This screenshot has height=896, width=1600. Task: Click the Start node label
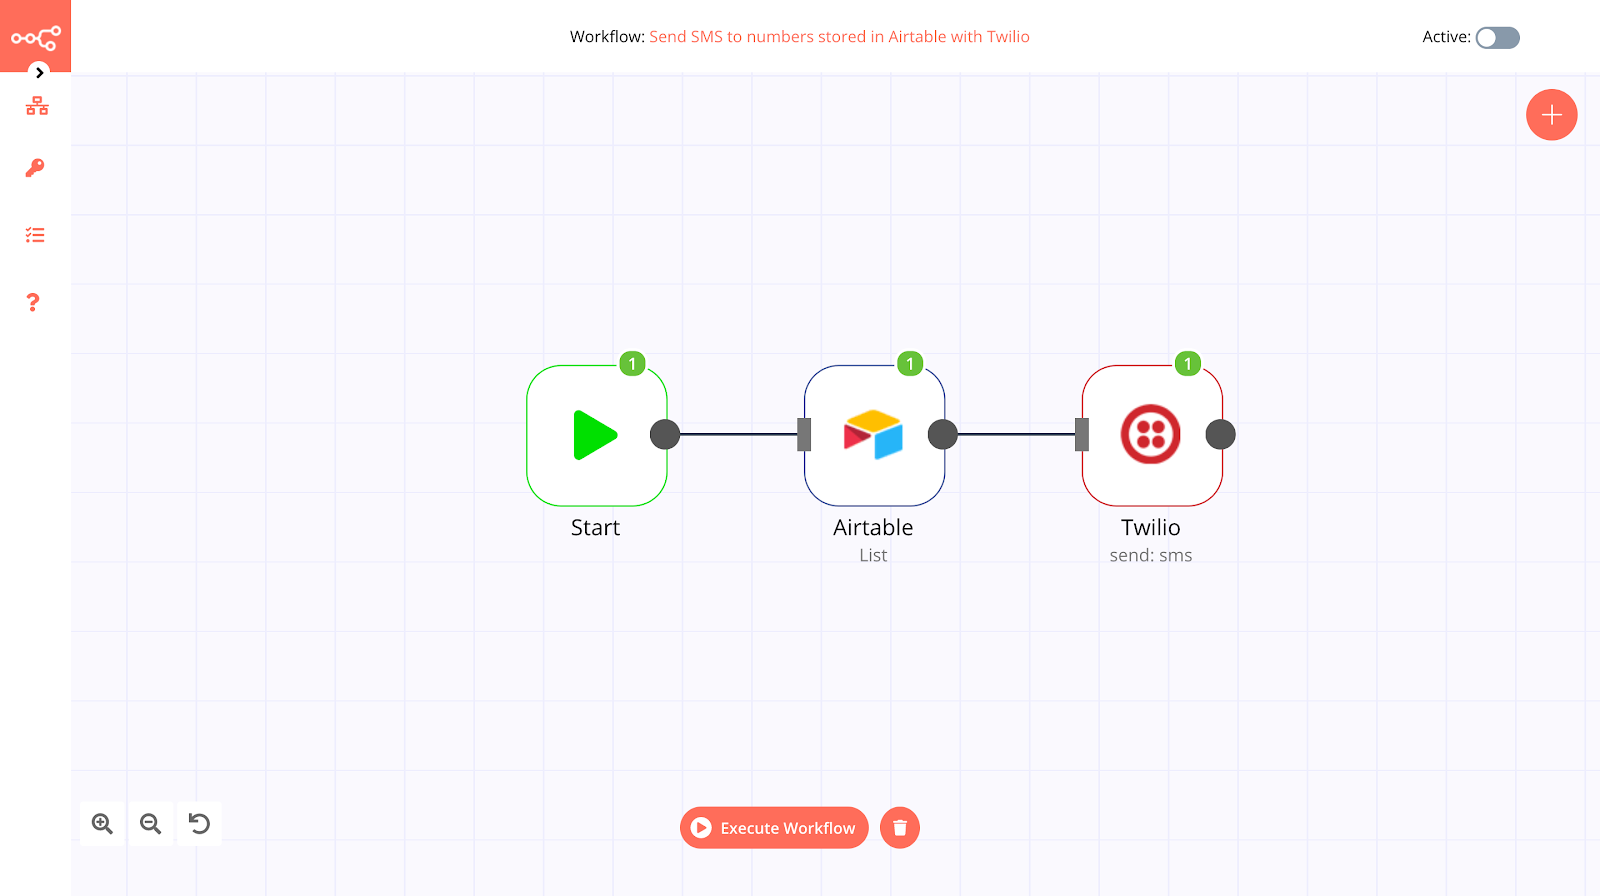pyautogui.click(x=595, y=528)
